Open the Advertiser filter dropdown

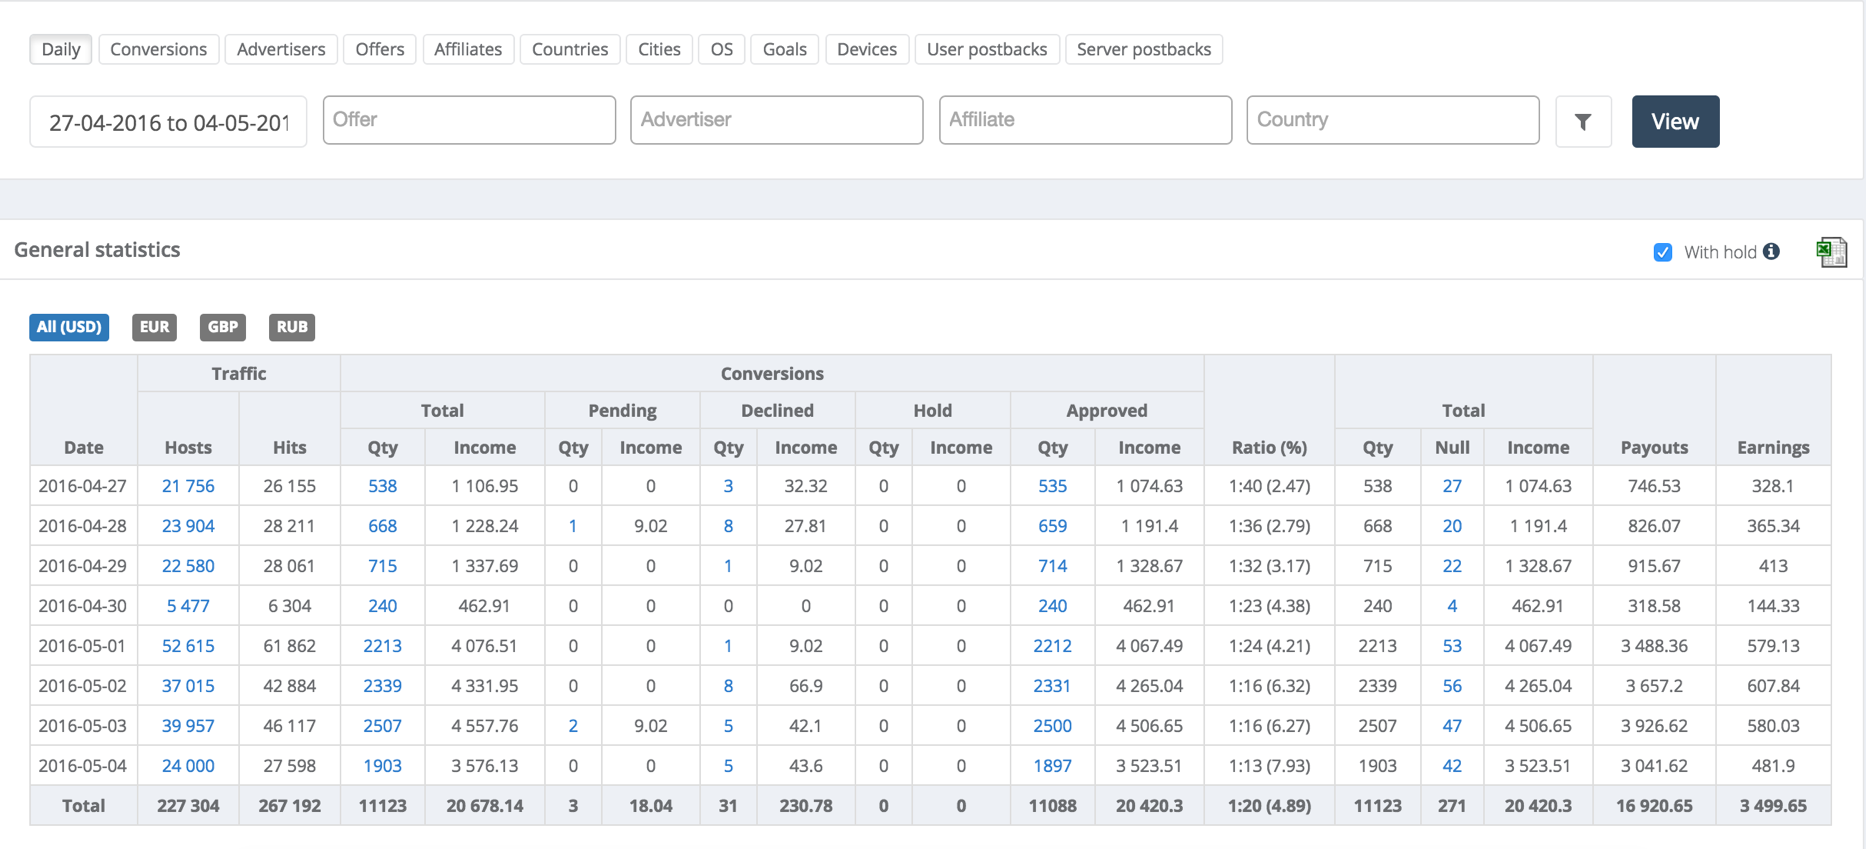click(x=776, y=120)
